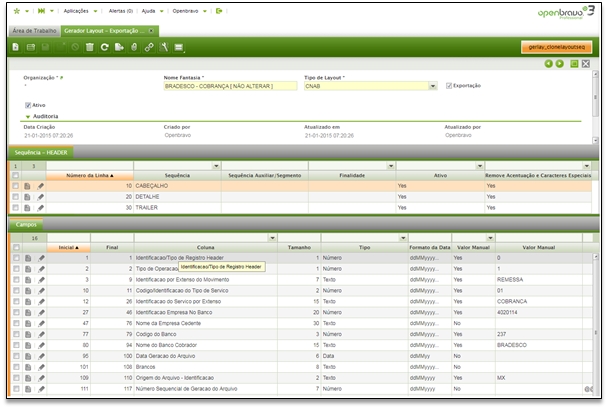This screenshot has height=409, width=608.
Task: Open the pencil edit icon on CABEÇALHO row
Action: (x=41, y=186)
